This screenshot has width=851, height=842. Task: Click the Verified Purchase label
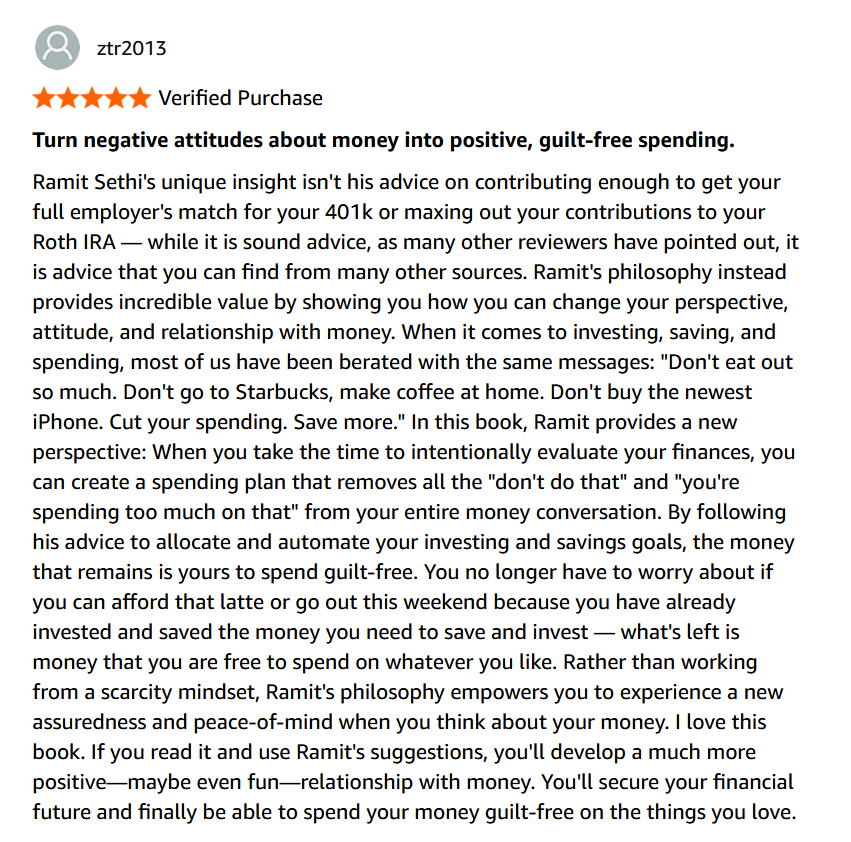pos(240,98)
